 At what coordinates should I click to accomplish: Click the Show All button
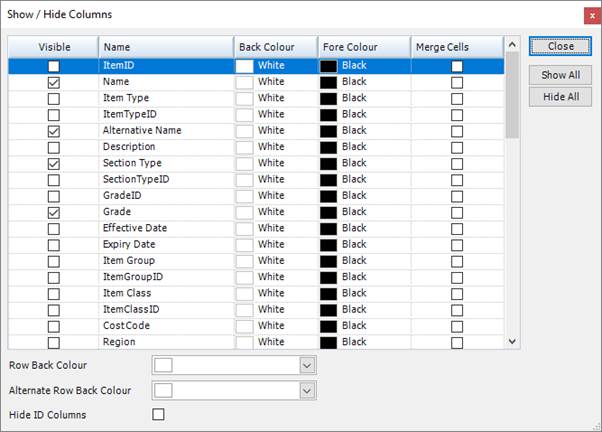pos(560,75)
